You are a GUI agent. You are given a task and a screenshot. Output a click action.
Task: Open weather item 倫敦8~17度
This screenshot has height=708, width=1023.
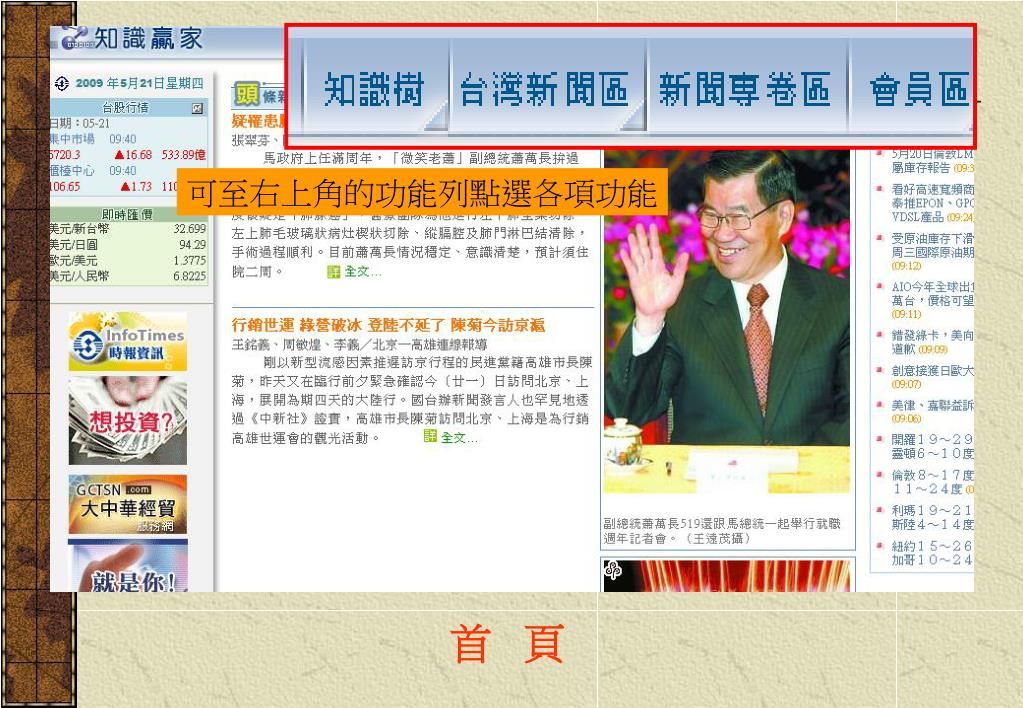(932, 482)
